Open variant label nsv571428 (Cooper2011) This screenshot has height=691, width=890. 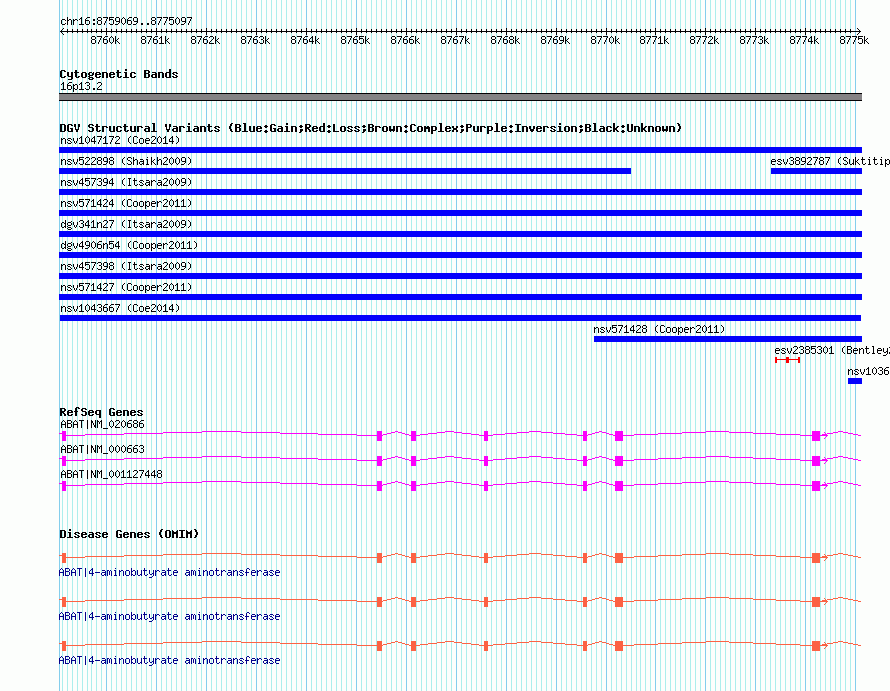(659, 329)
